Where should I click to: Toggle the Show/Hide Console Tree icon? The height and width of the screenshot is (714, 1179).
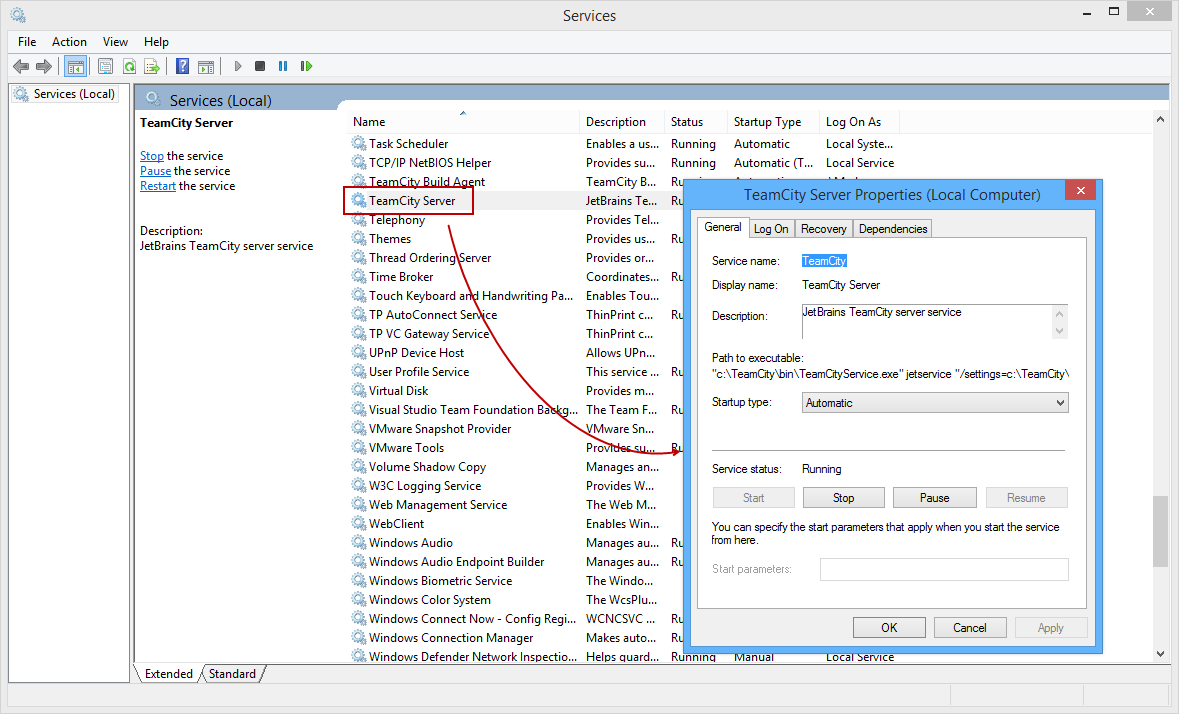[75, 66]
